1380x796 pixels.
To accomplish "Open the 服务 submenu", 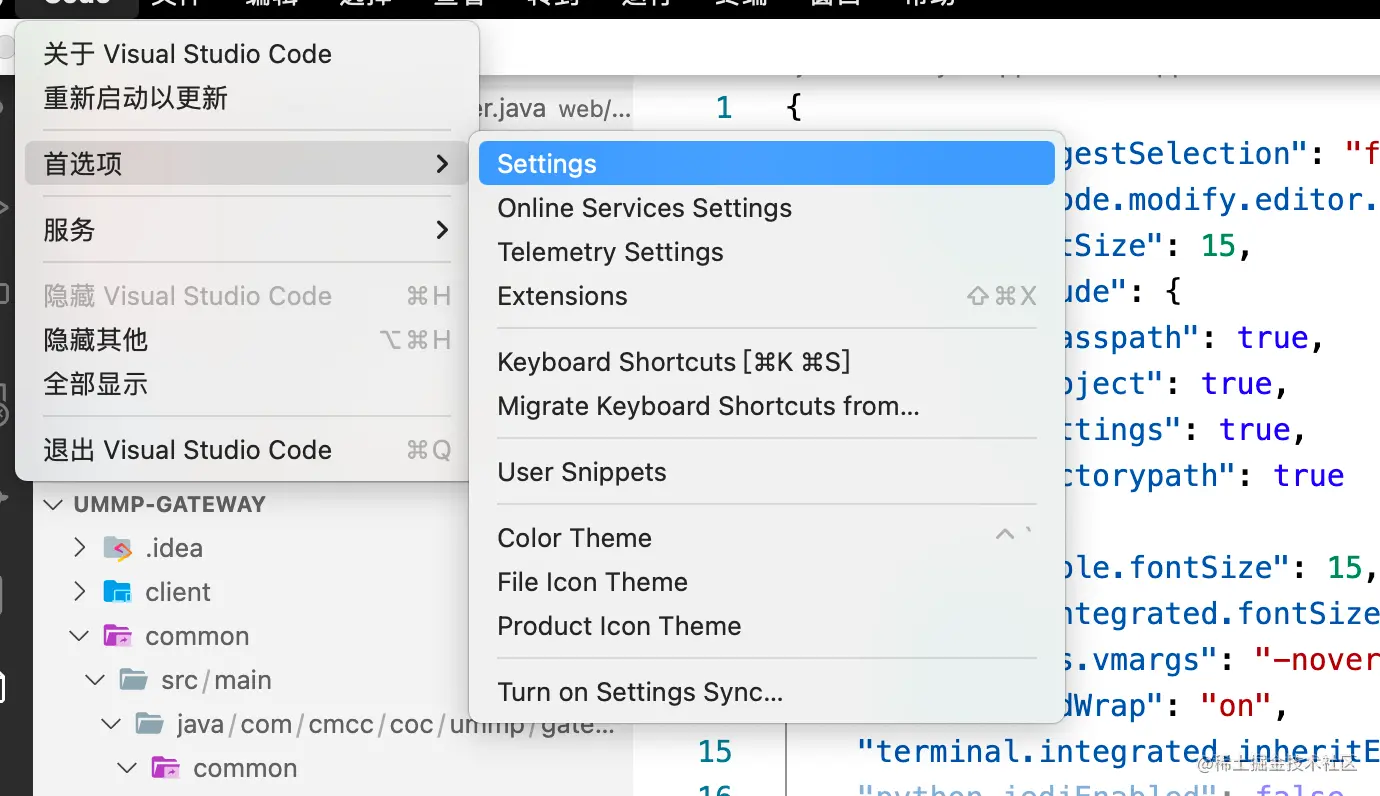I will pos(247,230).
